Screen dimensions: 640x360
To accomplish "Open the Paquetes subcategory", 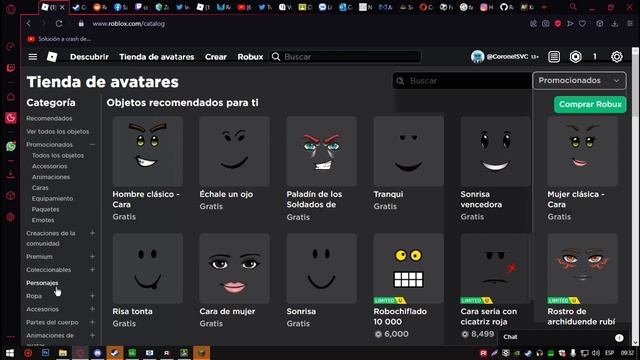I will (45, 209).
